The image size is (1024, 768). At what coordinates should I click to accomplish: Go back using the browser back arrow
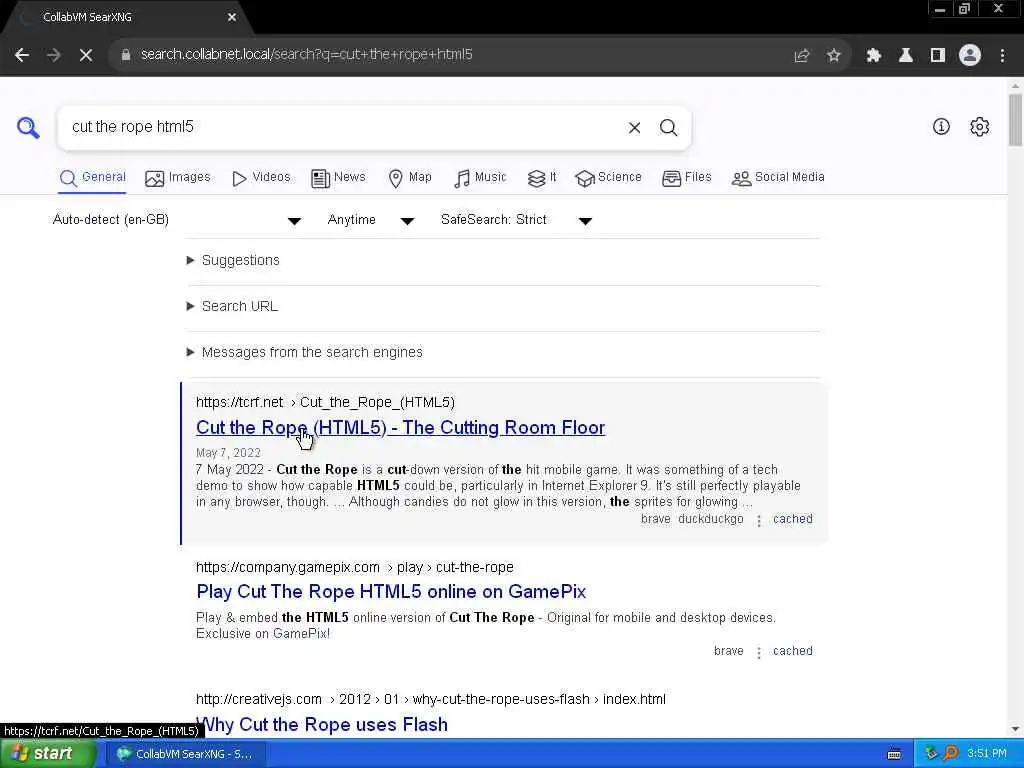pyautogui.click(x=22, y=55)
